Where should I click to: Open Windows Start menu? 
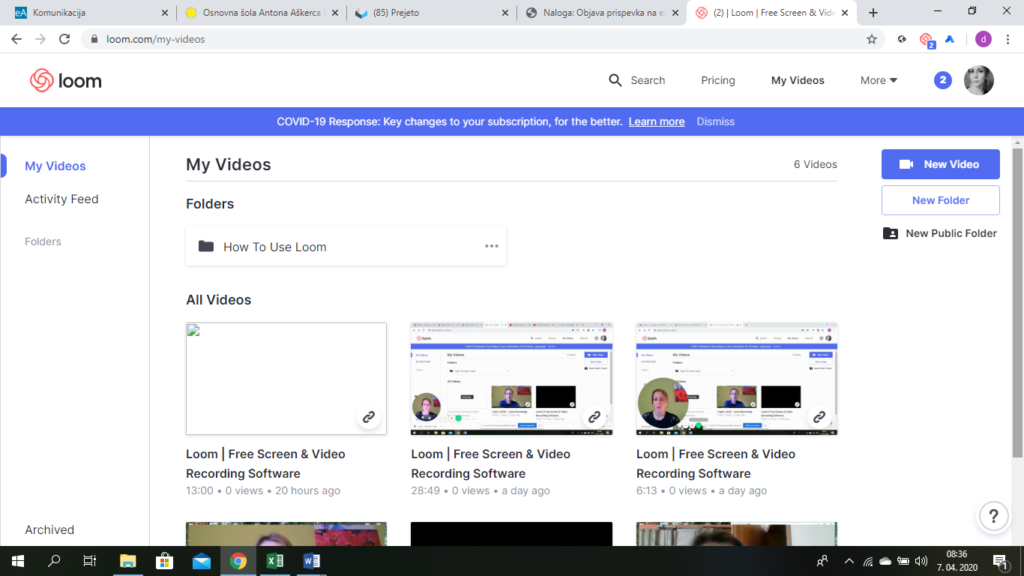tap(18, 561)
